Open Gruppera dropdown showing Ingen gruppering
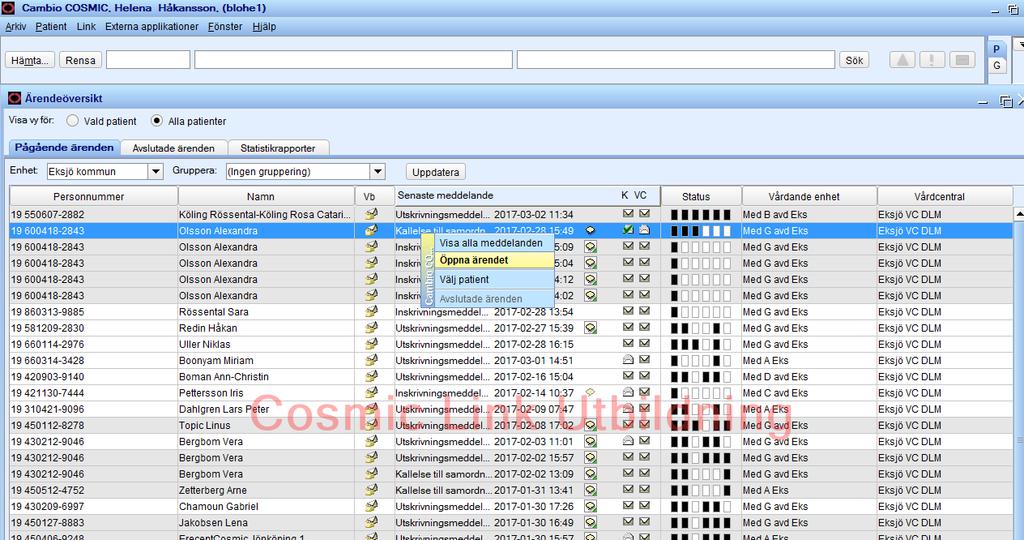The image size is (1024, 540). [x=305, y=172]
